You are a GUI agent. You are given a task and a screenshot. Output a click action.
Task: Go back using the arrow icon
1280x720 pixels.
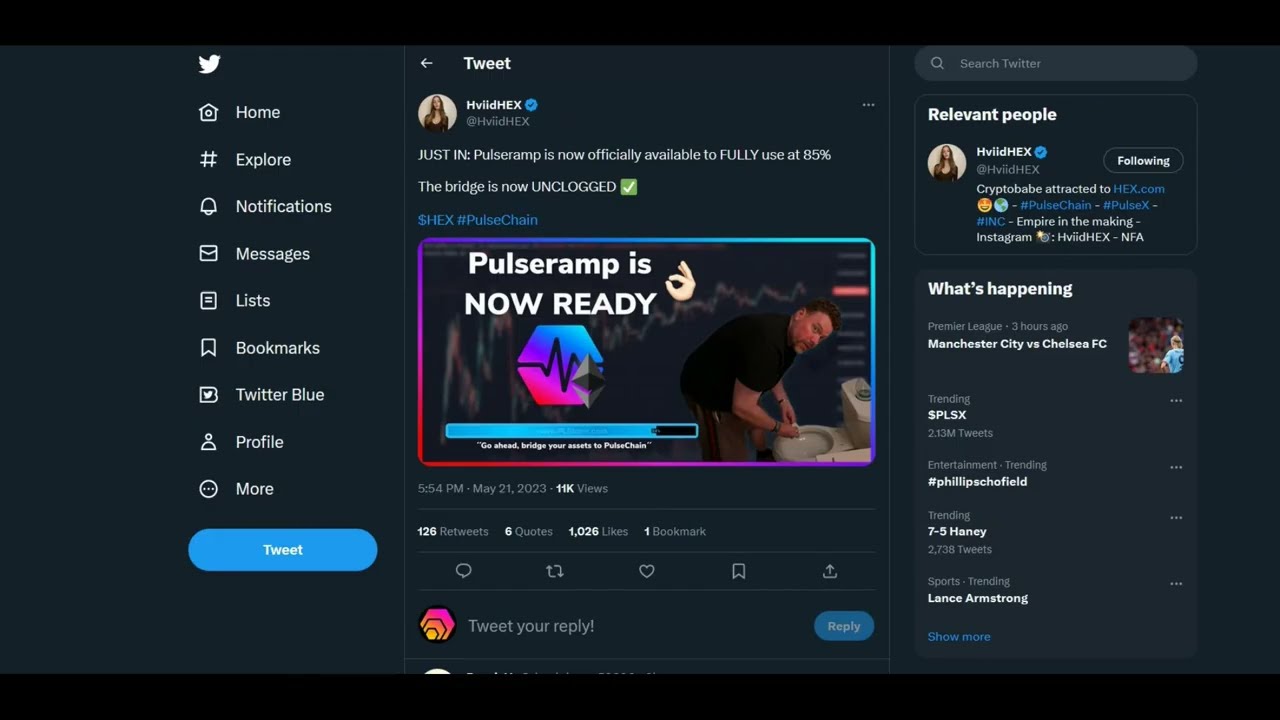coord(427,63)
